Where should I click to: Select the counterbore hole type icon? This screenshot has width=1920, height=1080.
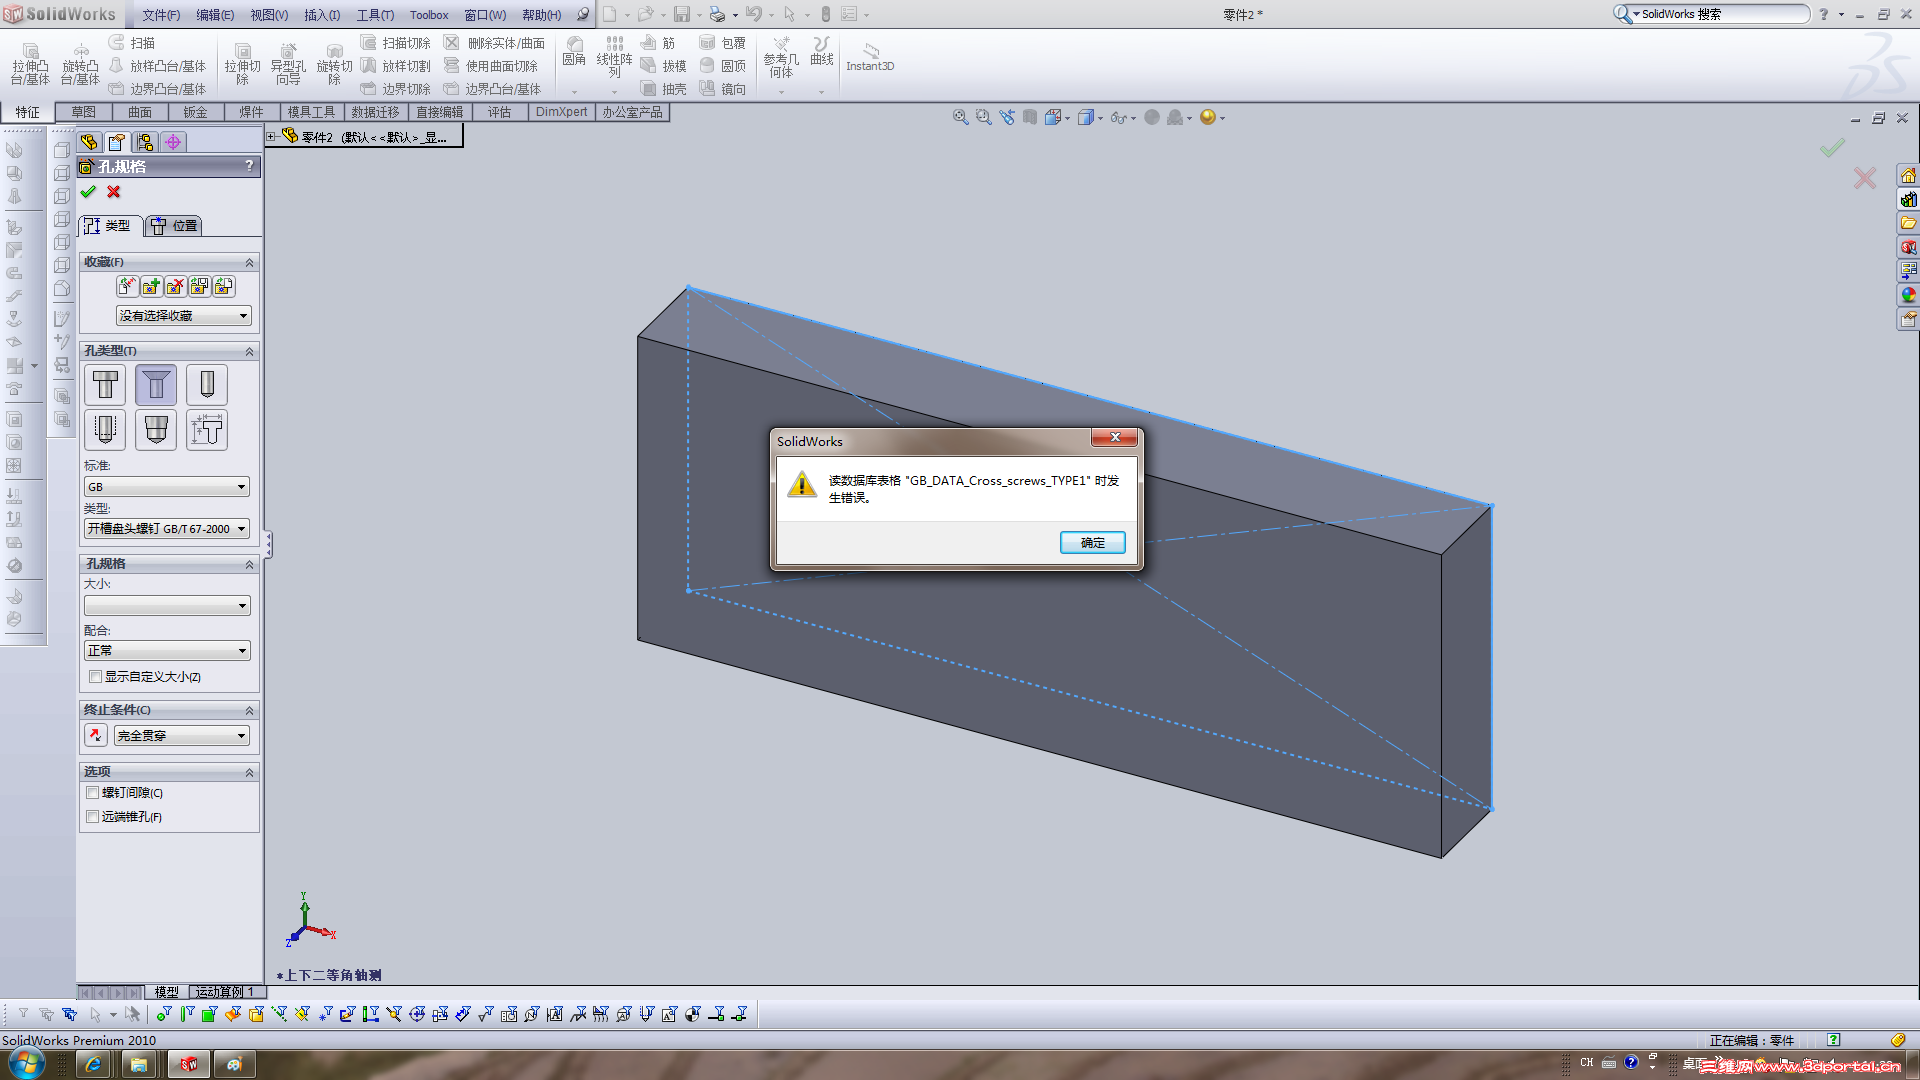coord(105,385)
